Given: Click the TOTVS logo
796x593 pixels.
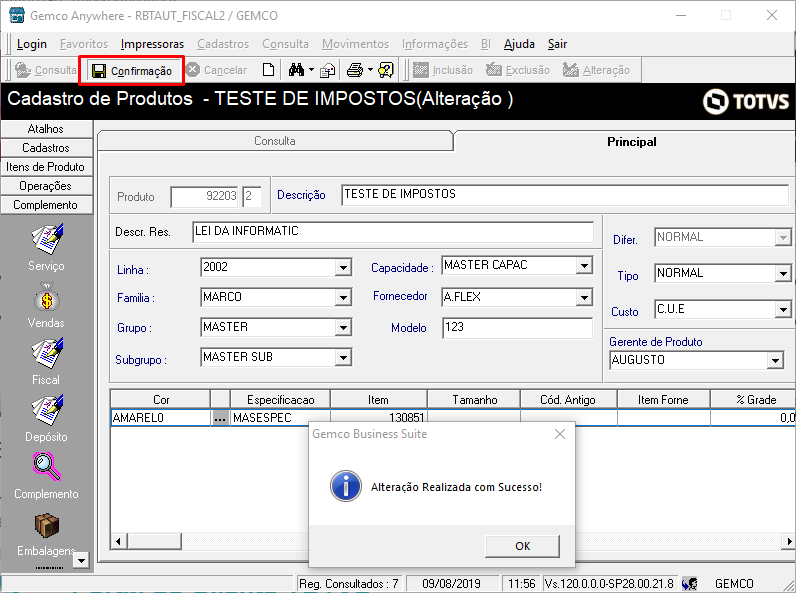Looking at the screenshot, I should 746,101.
